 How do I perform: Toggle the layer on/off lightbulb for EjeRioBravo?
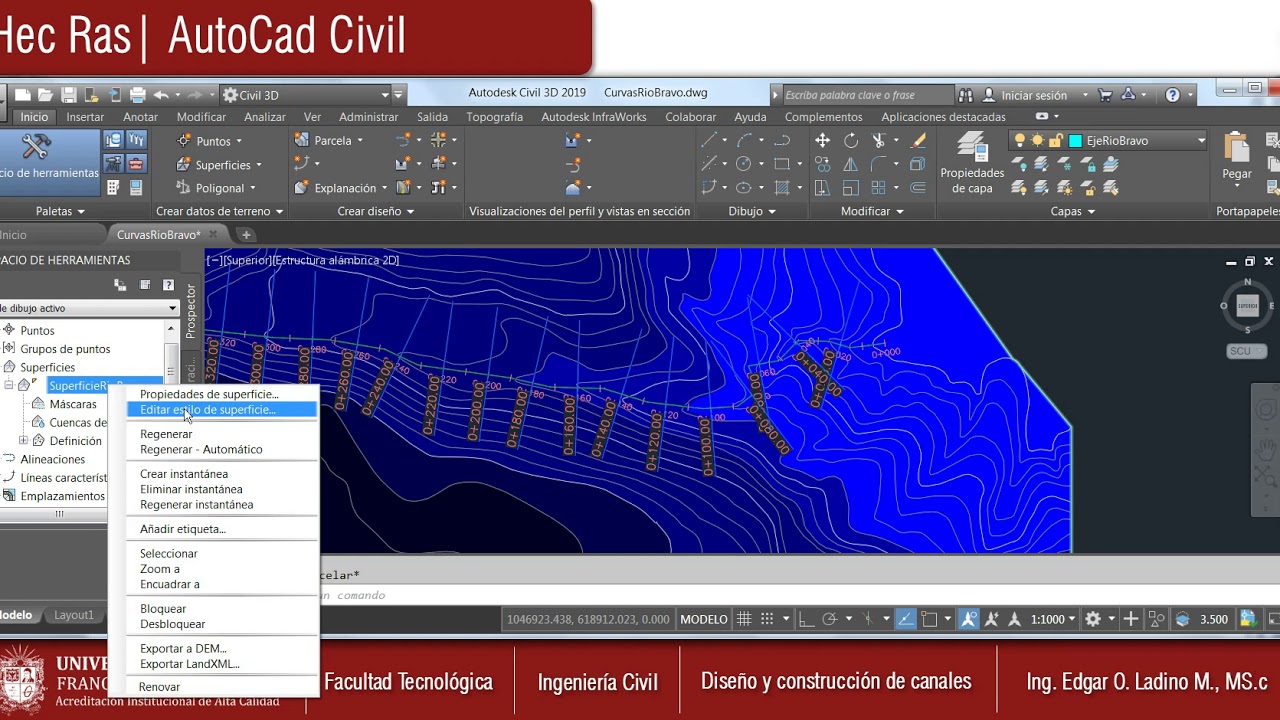[1021, 141]
